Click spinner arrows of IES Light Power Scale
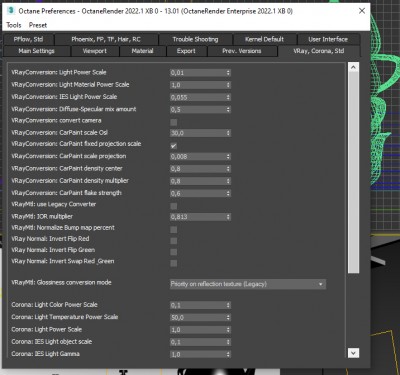 tap(228, 97)
